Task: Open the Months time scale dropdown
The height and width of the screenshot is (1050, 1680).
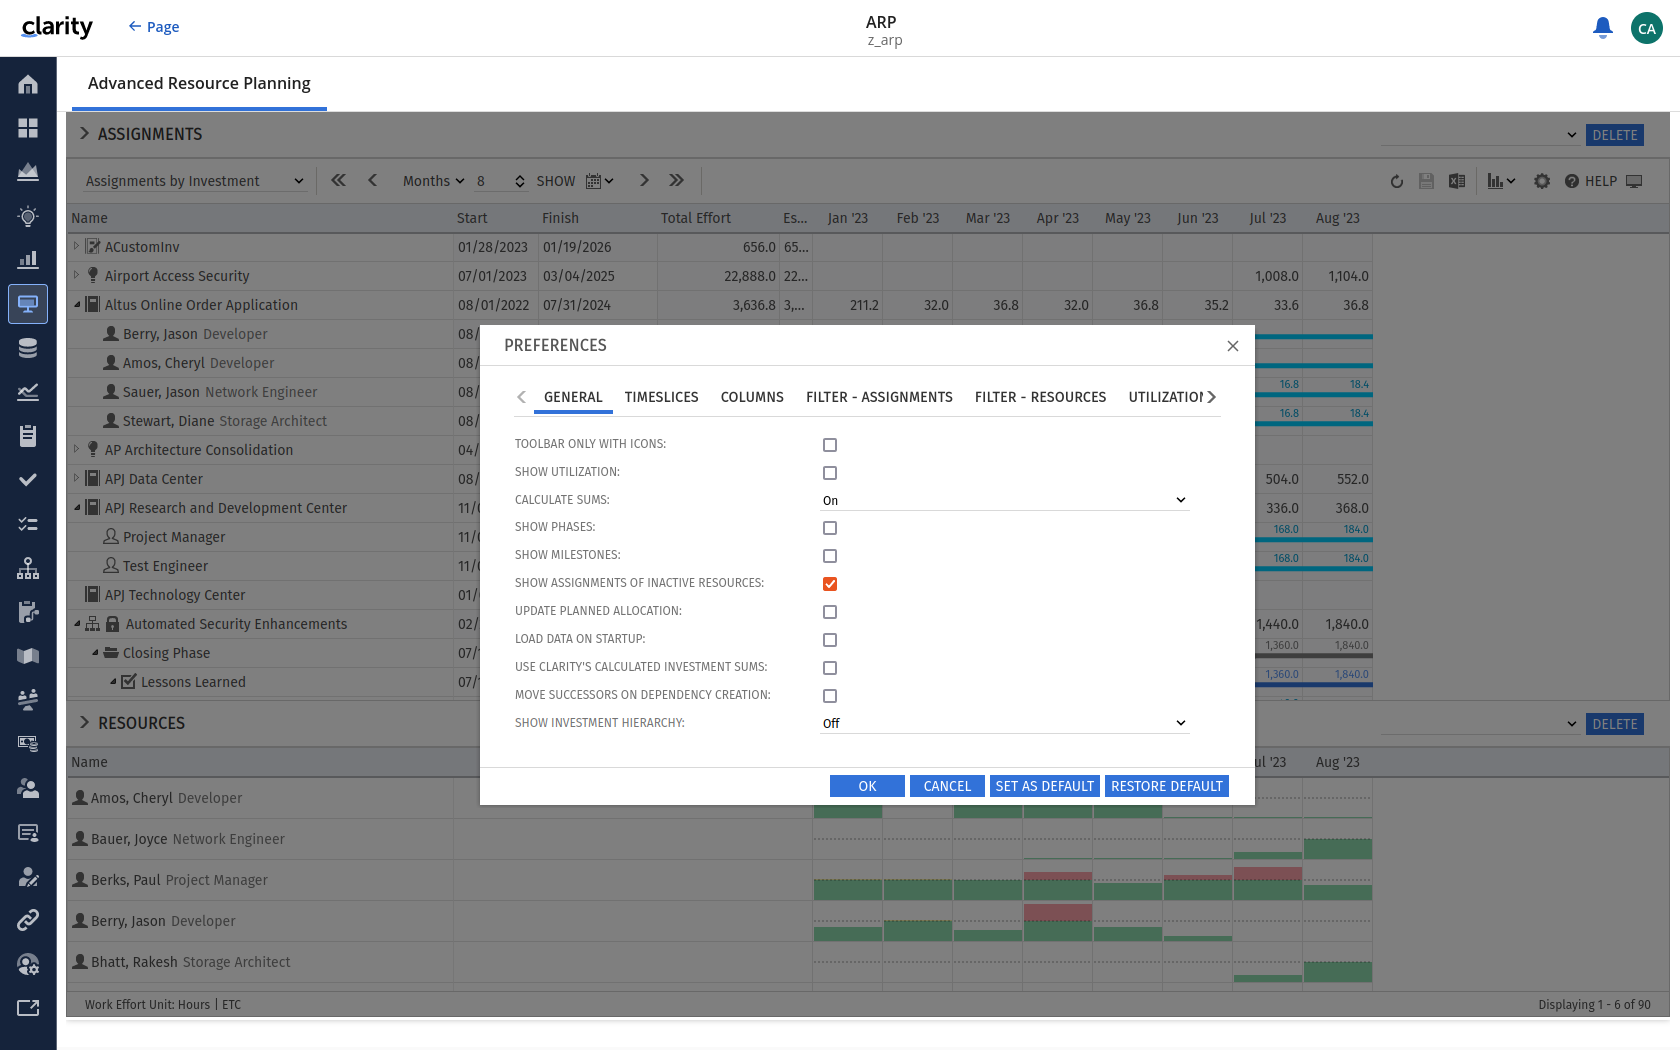Action: tap(434, 181)
